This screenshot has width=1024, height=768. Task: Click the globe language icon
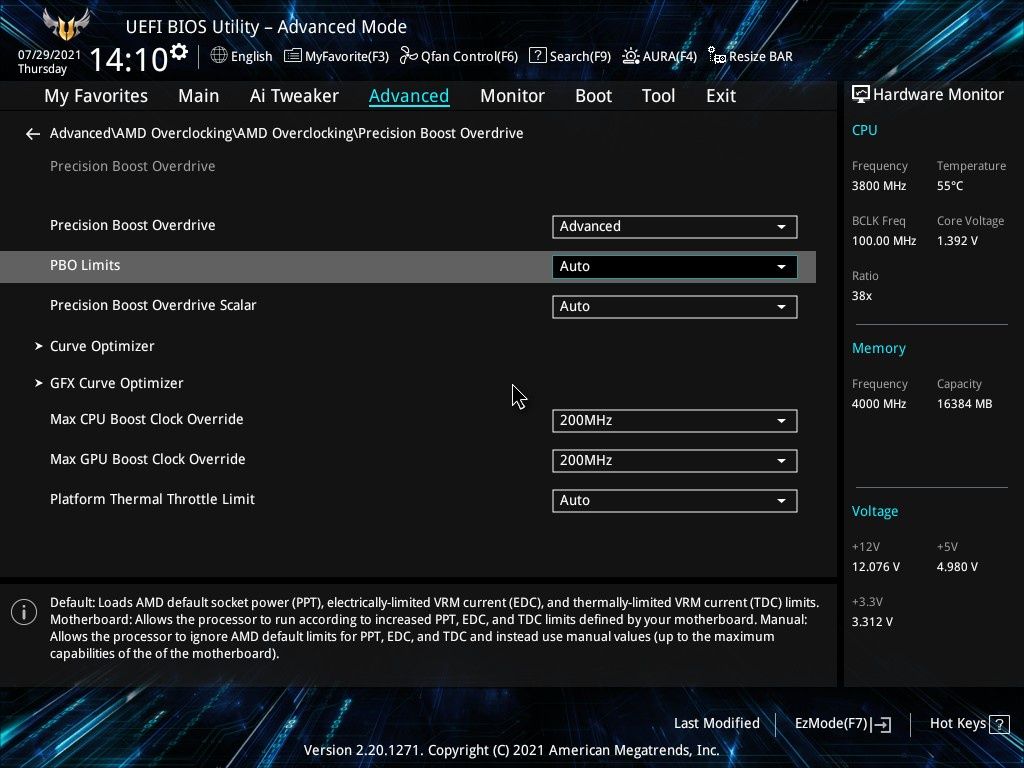pyautogui.click(x=219, y=56)
